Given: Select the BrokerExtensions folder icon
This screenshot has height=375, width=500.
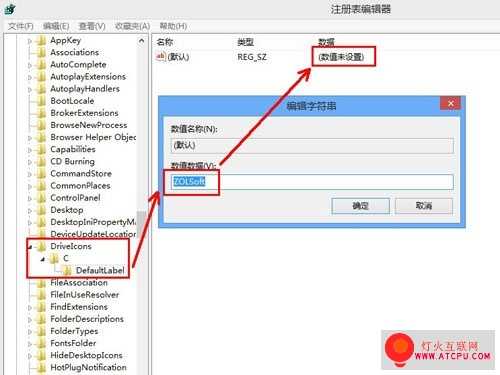Looking at the screenshot, I should pos(41,113).
